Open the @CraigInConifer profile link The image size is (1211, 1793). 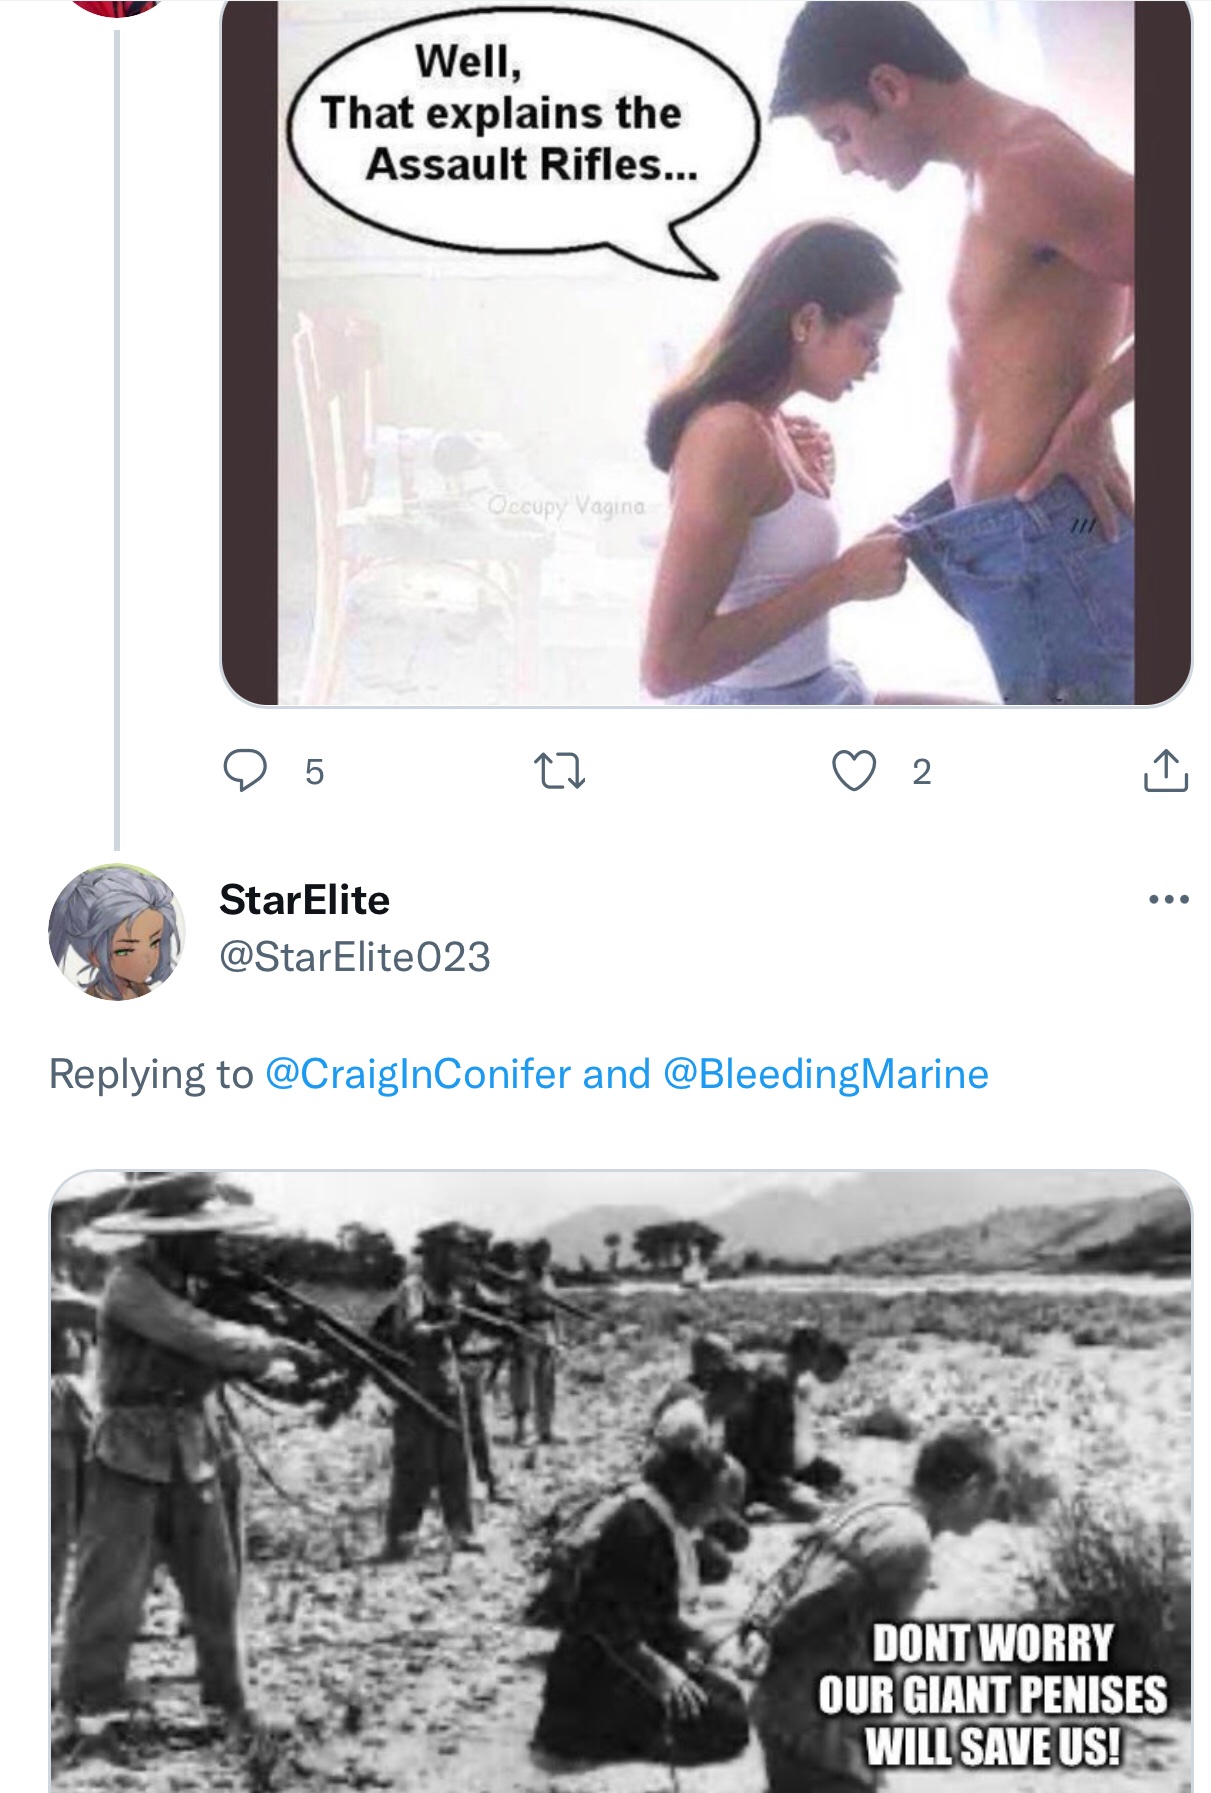coord(417,1074)
